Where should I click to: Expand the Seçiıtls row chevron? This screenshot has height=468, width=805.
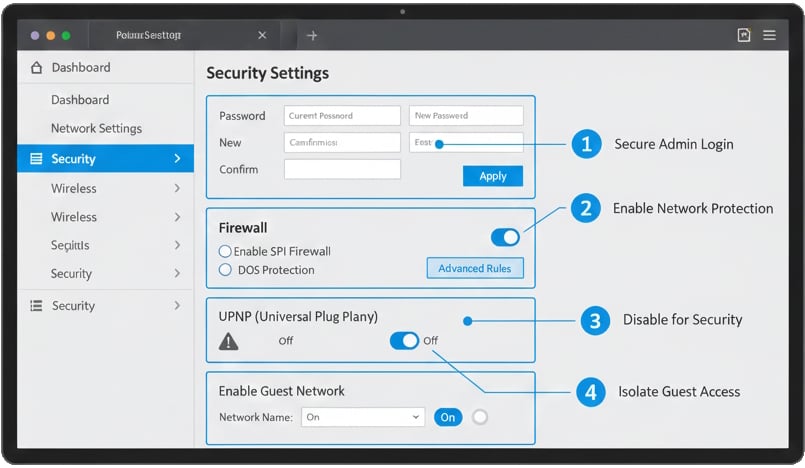tap(177, 245)
